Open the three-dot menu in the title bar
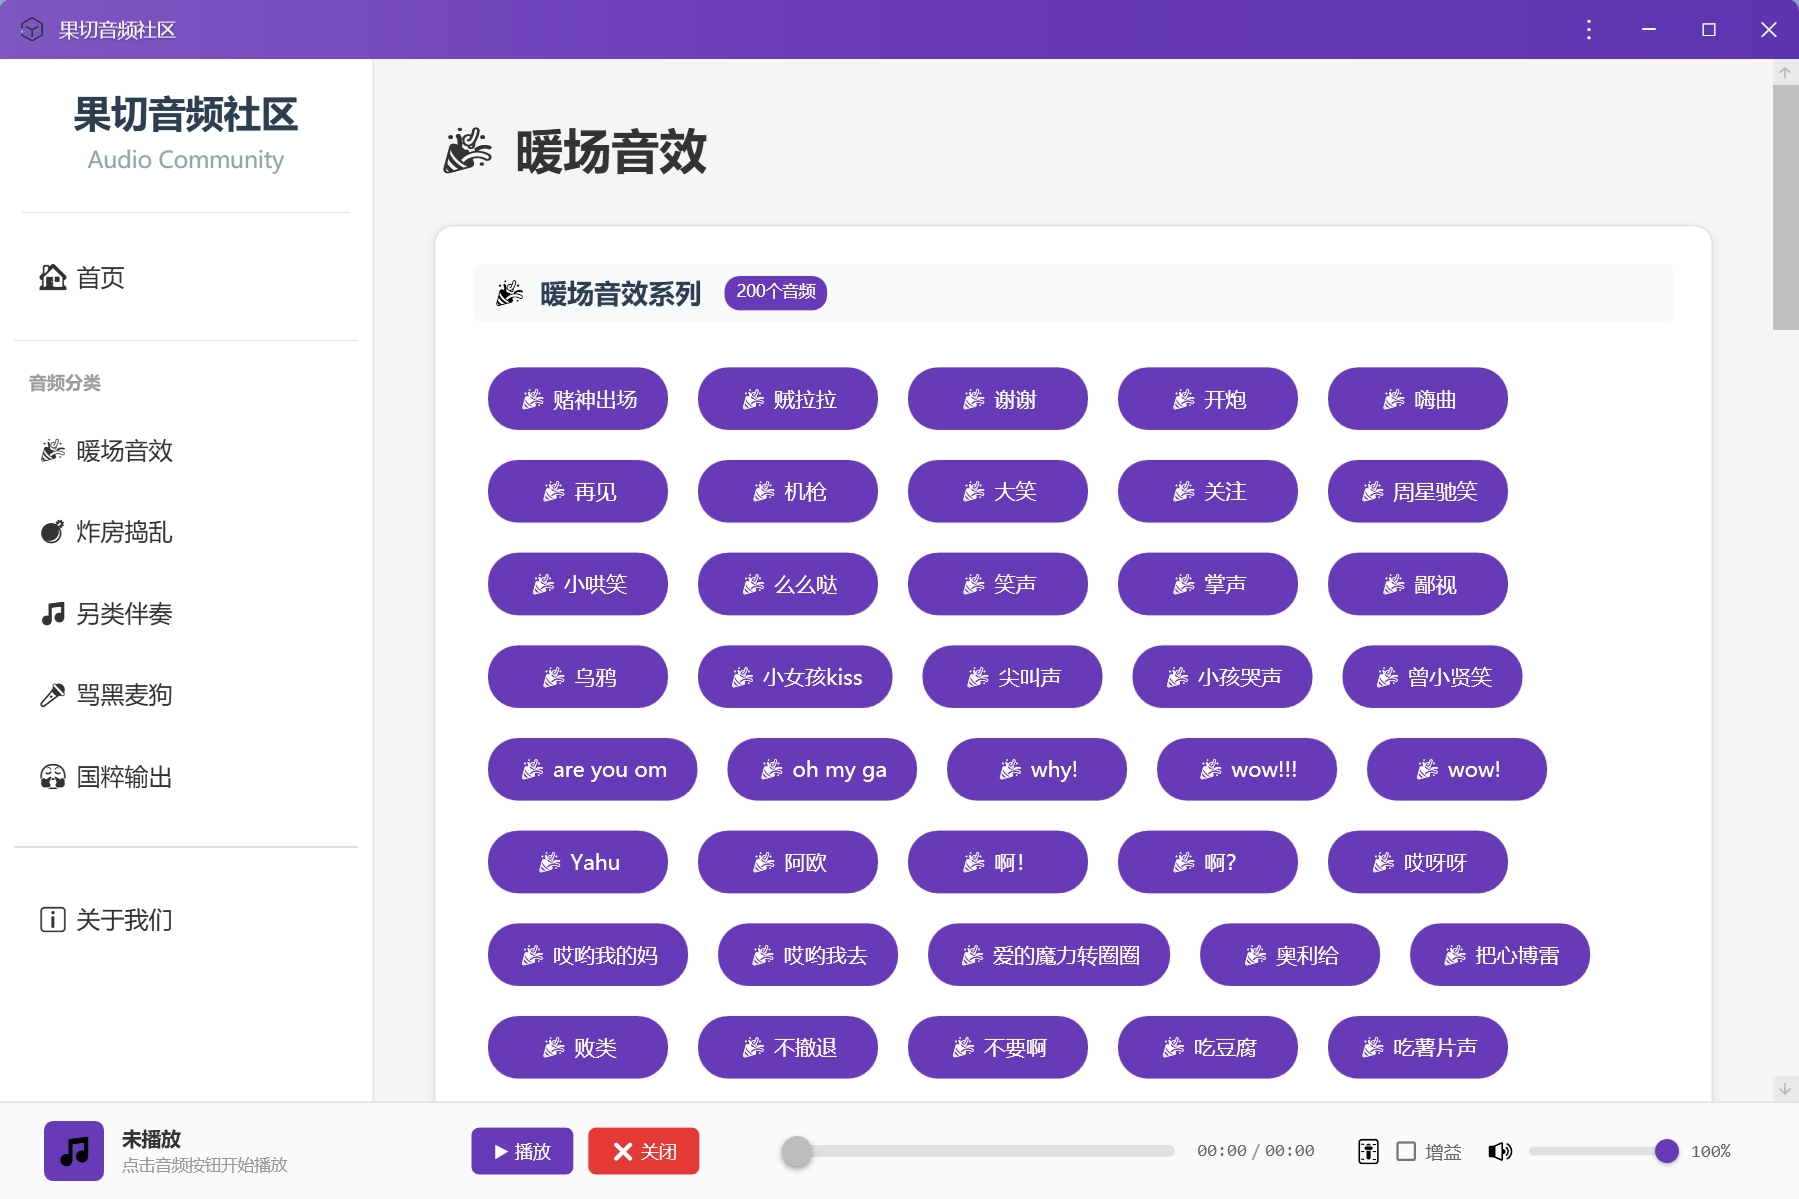The height and width of the screenshot is (1199, 1799). pos(1587,29)
